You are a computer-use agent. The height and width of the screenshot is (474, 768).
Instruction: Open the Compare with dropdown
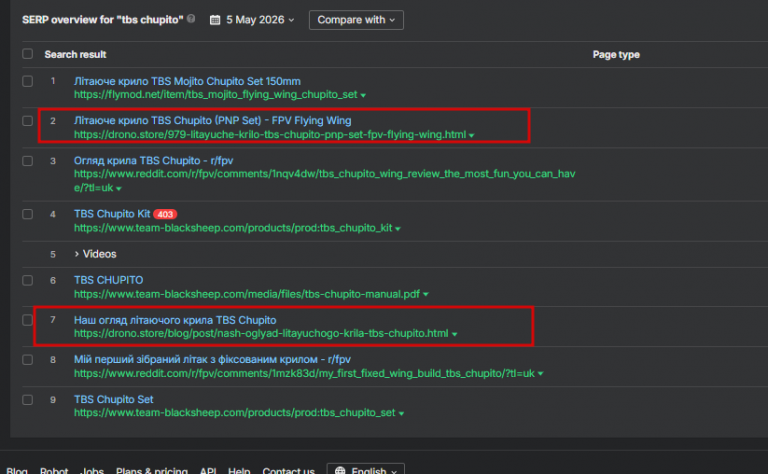[356, 20]
